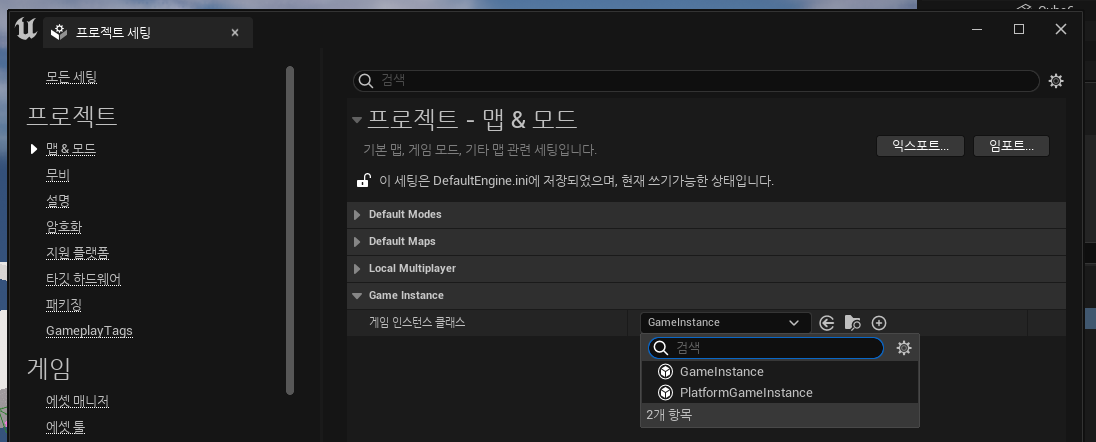
Task: Focus the class picker search field
Action: (x=766, y=348)
